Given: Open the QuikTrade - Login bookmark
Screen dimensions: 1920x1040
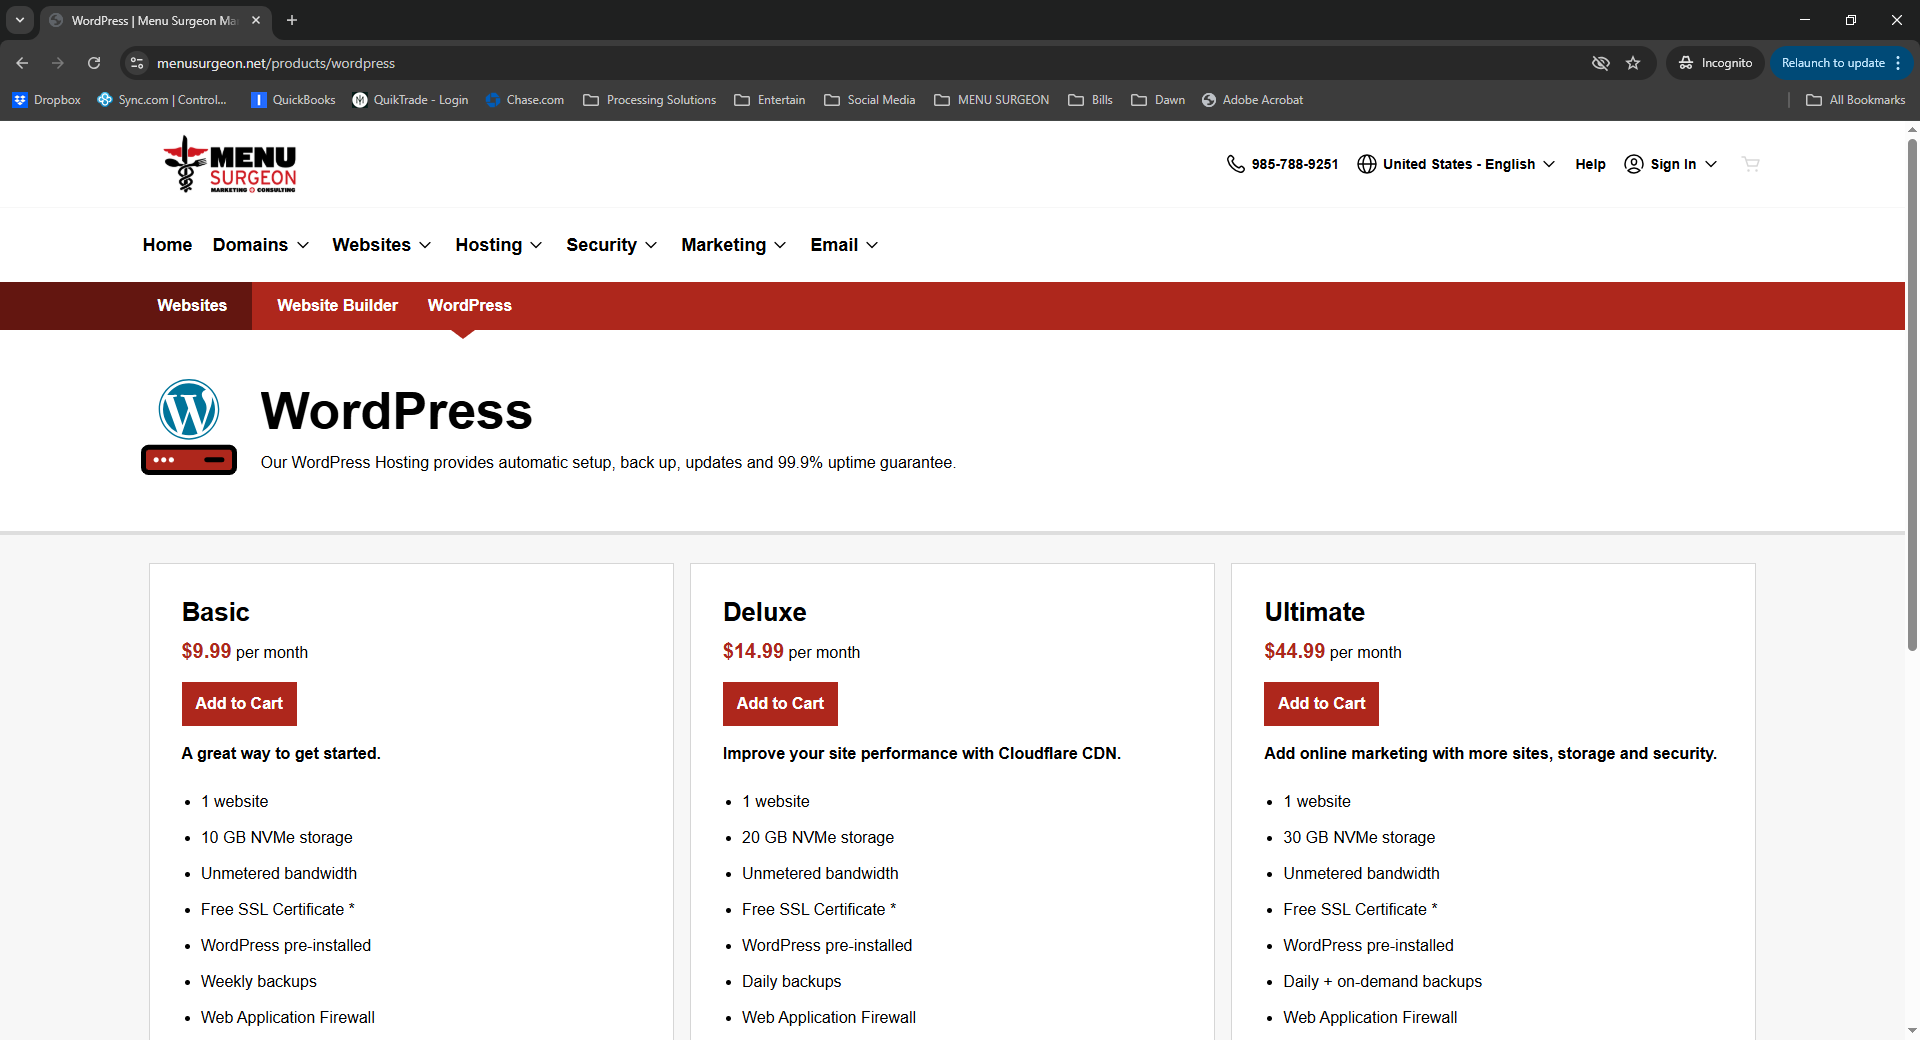Looking at the screenshot, I should click(x=411, y=100).
